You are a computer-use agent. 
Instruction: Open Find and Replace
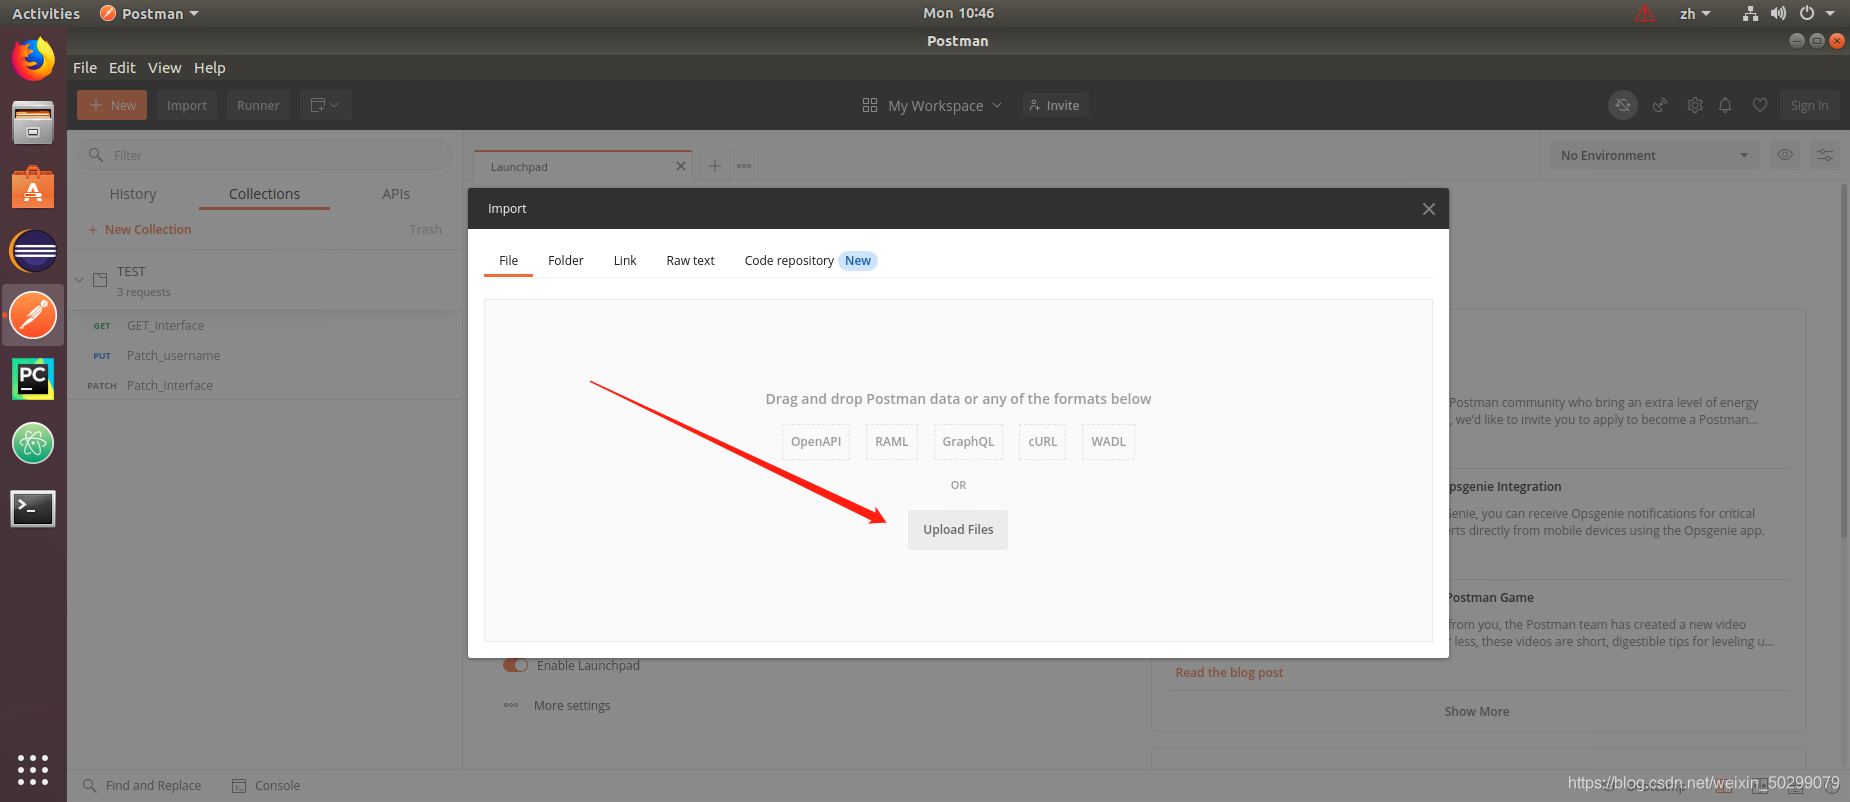pyautogui.click(x=142, y=785)
